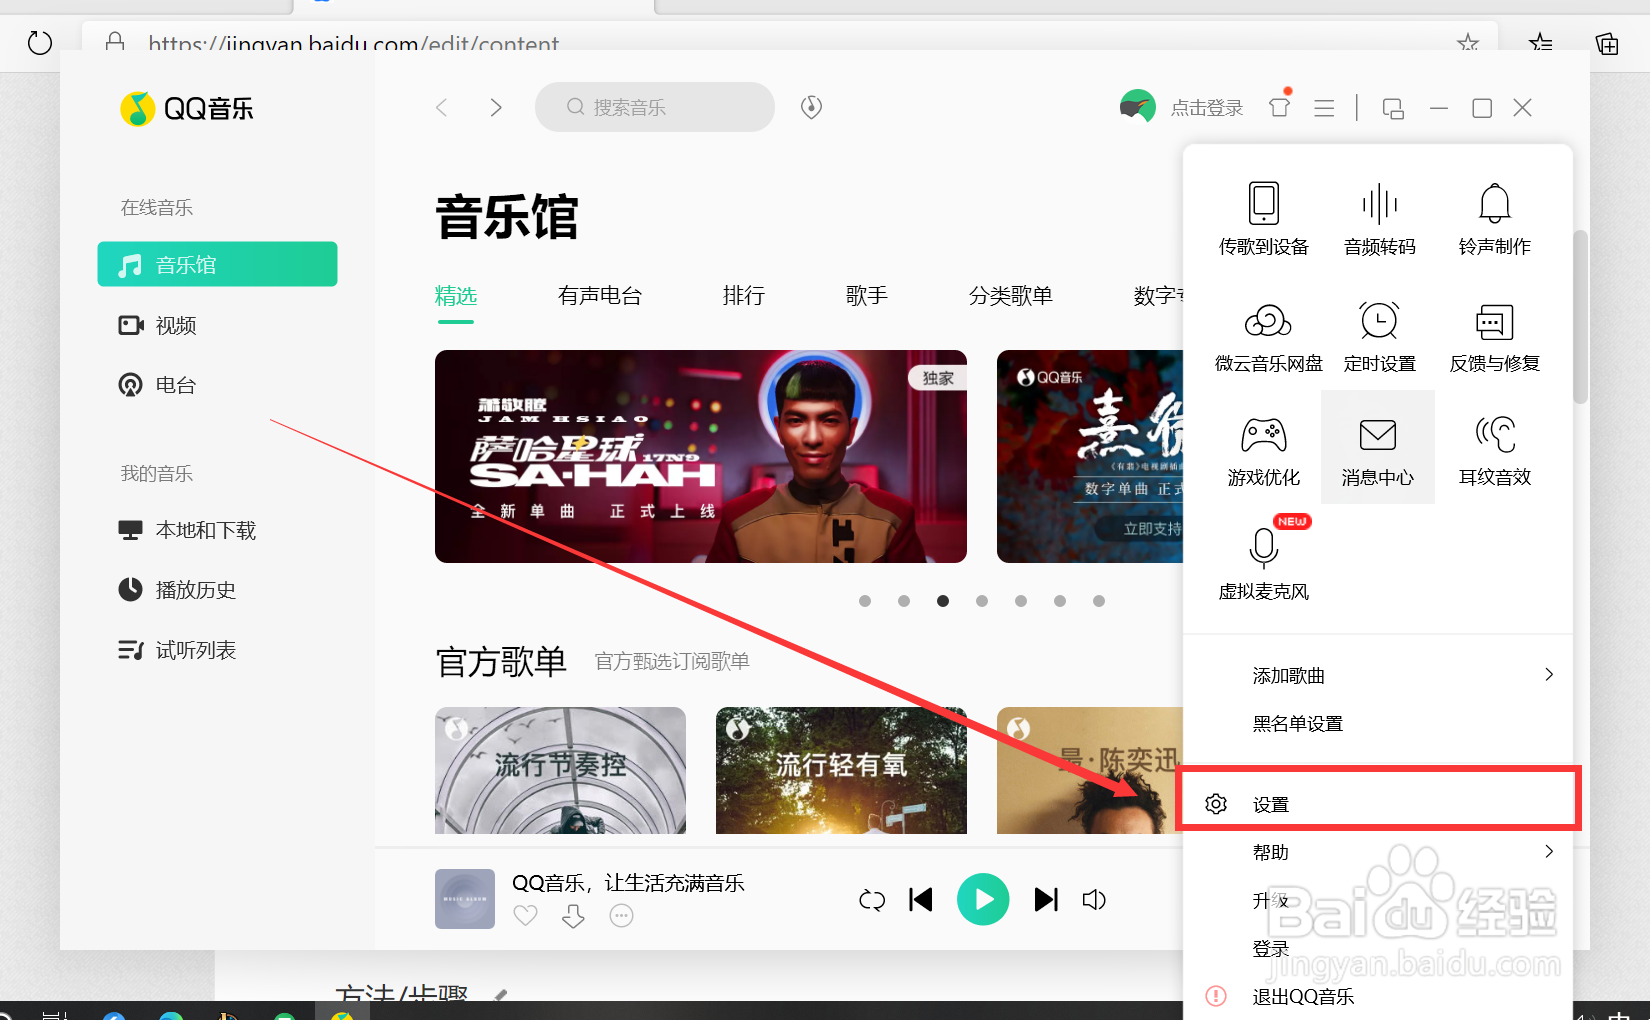Open the 传歌到设备 transfer tool

tap(1264, 218)
